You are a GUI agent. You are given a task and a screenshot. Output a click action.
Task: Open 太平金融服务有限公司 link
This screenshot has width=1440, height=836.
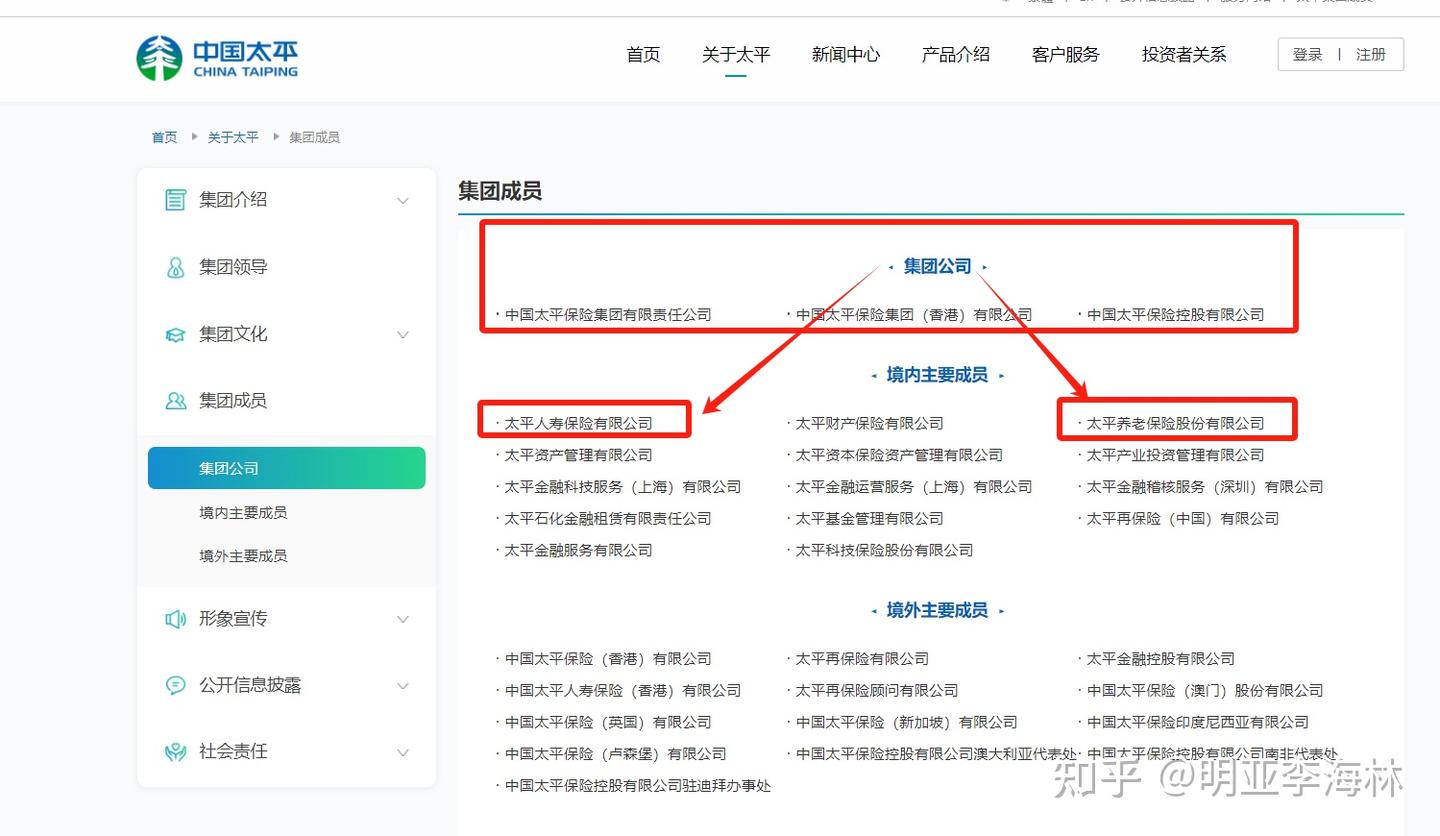coord(578,550)
